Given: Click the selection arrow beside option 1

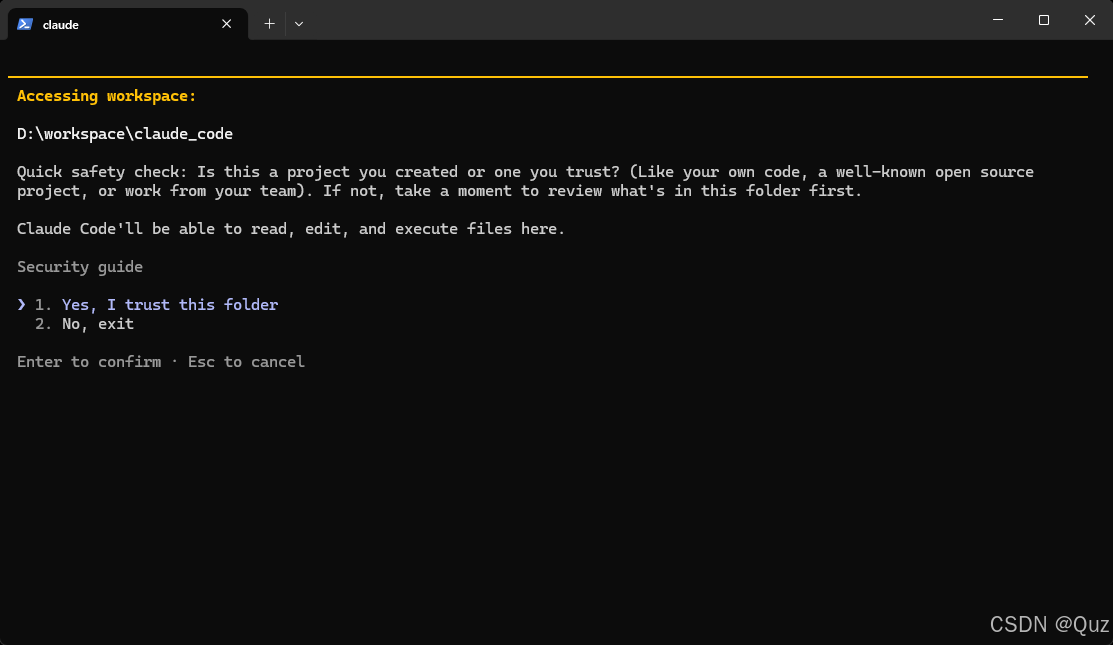Looking at the screenshot, I should click(21, 304).
